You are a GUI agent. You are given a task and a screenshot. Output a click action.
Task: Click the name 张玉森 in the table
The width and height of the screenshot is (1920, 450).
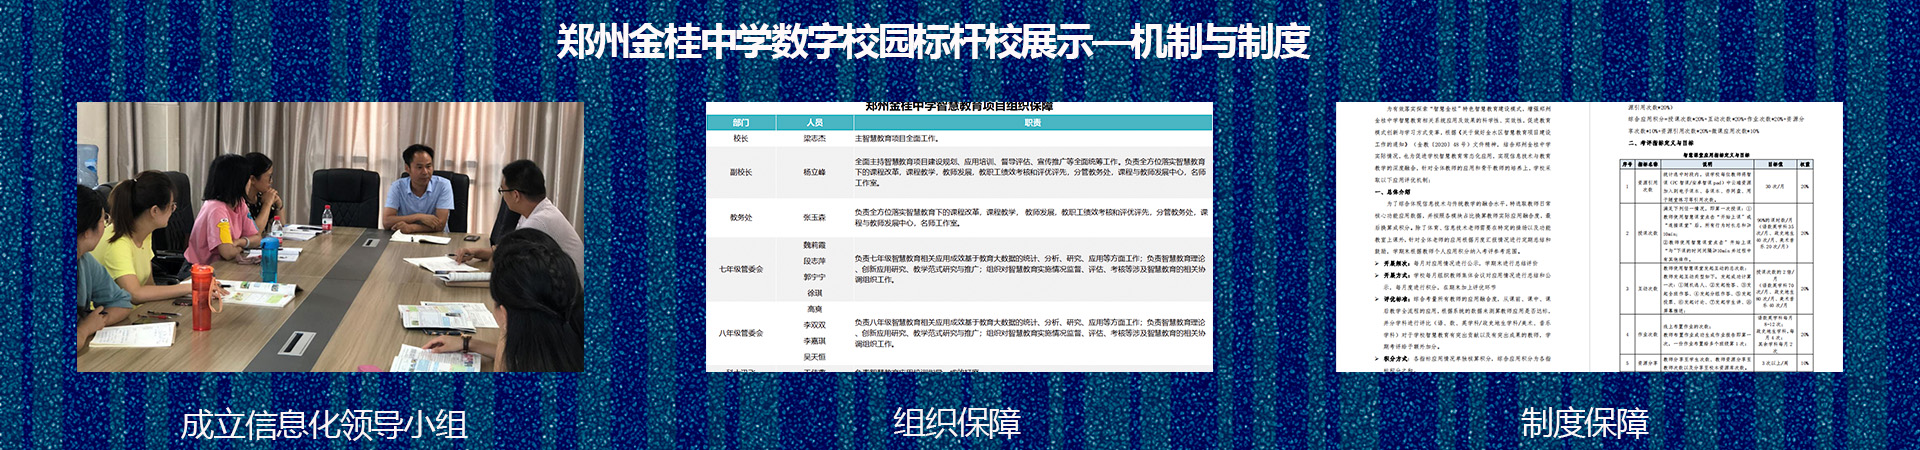(x=814, y=217)
